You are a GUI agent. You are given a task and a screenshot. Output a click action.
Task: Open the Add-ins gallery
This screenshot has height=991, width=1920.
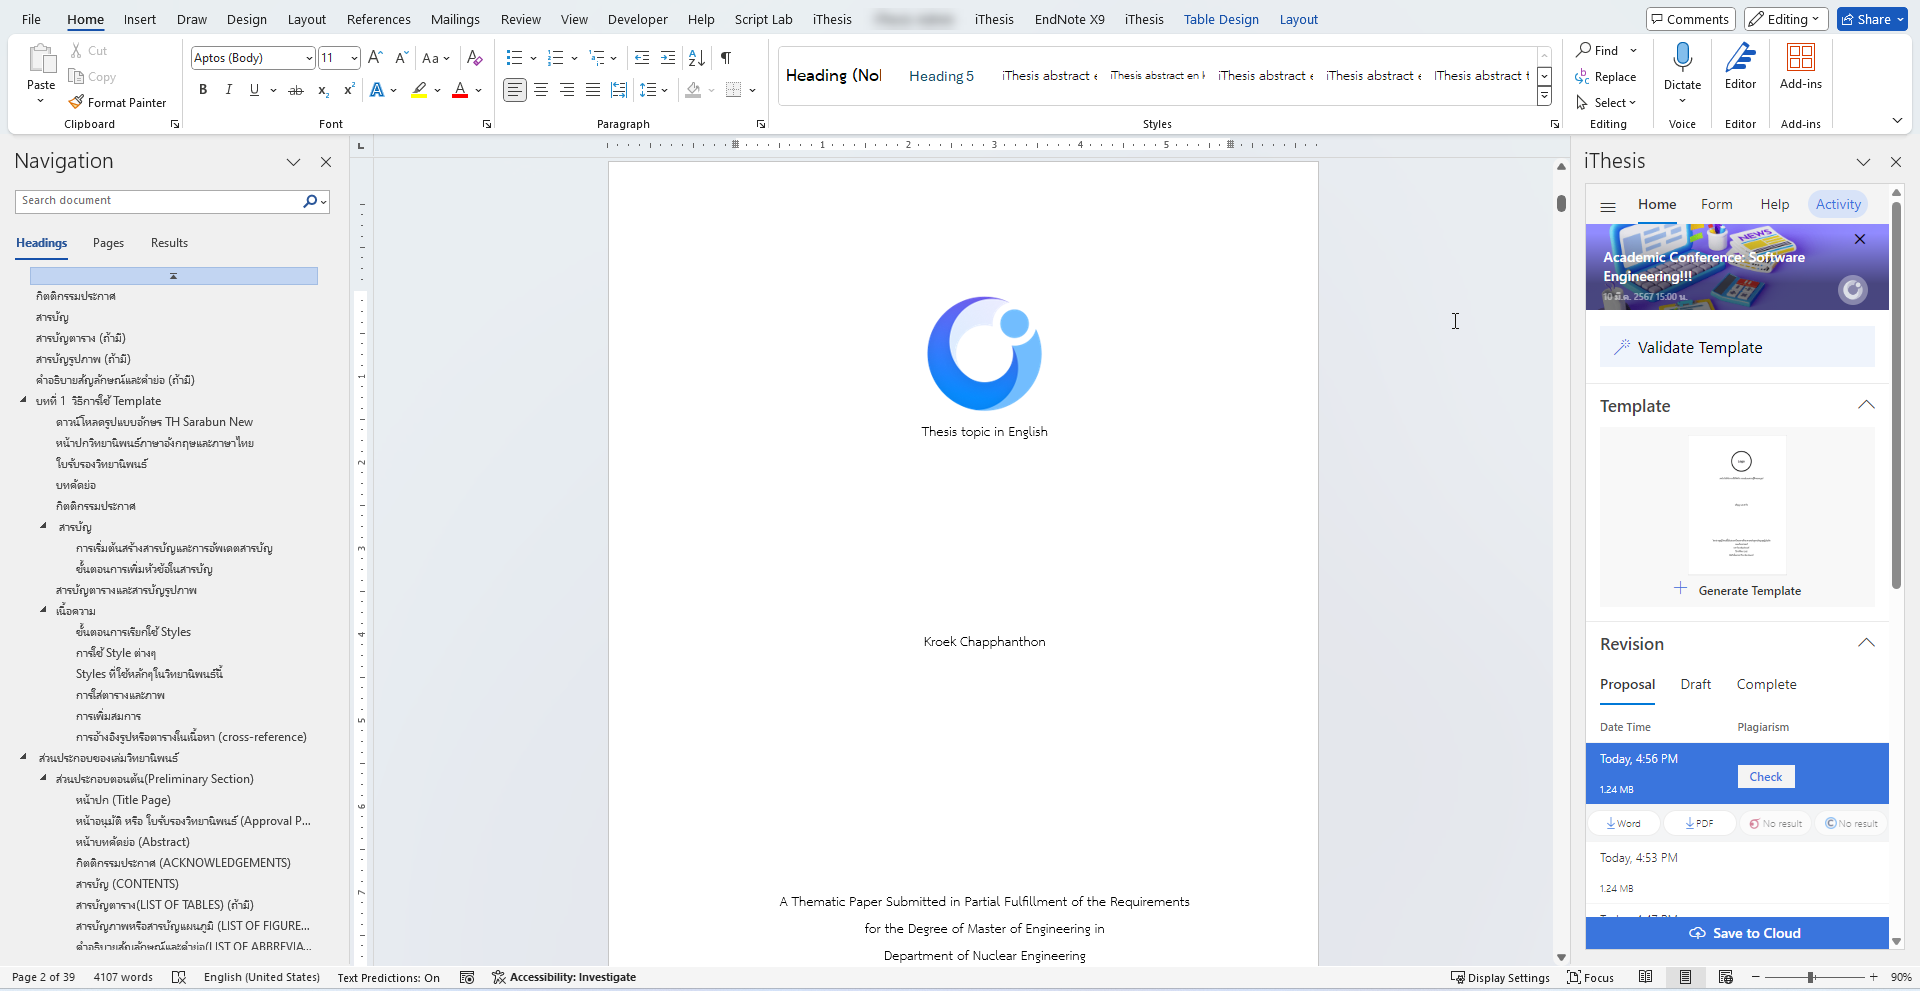pyautogui.click(x=1801, y=66)
